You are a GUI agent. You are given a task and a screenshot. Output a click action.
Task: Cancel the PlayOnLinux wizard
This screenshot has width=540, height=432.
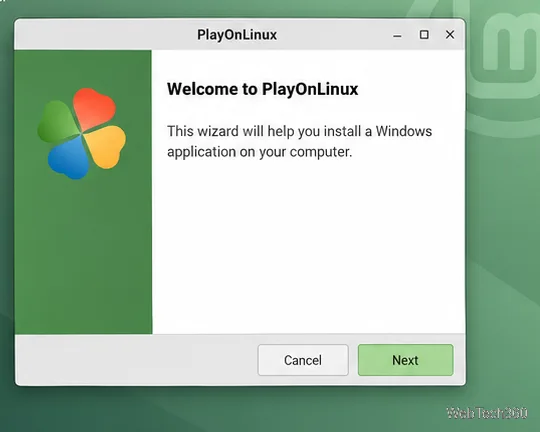coord(303,360)
